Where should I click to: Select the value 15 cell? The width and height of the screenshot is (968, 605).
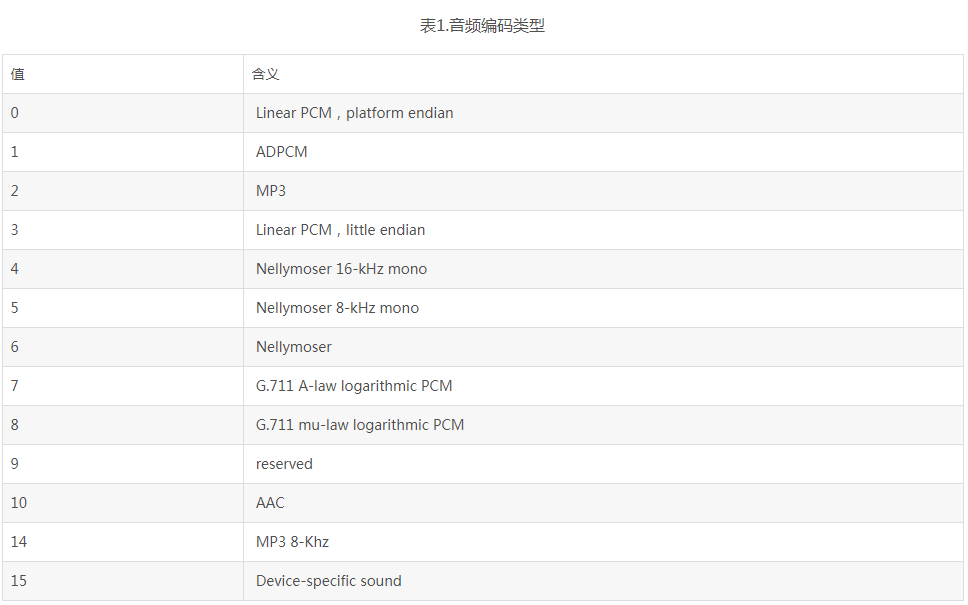tap(123, 581)
